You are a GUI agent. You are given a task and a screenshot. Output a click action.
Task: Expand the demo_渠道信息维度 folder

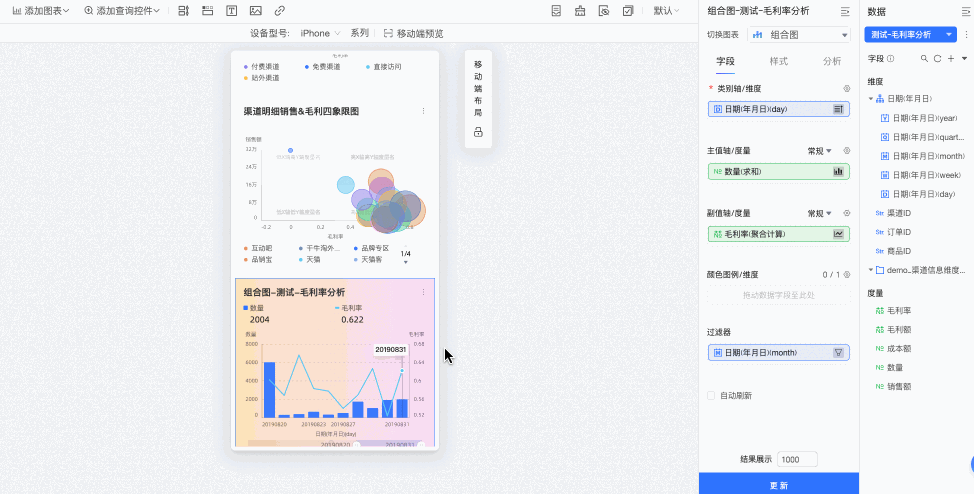click(x=871, y=270)
